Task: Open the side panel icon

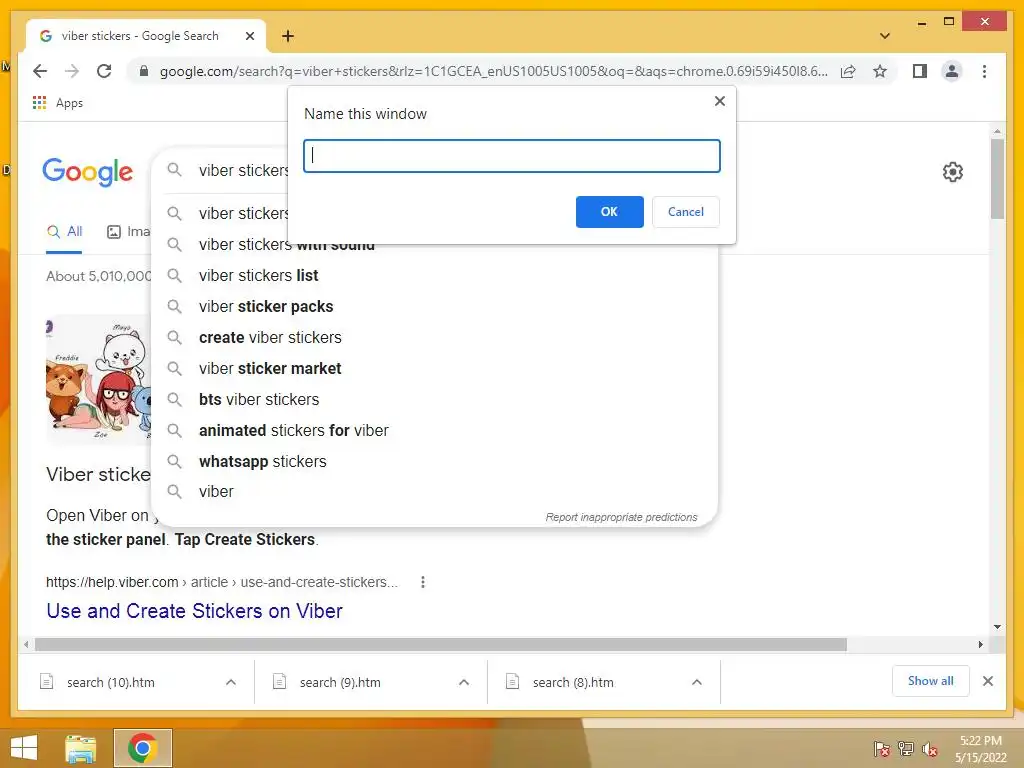Action: pos(920,71)
